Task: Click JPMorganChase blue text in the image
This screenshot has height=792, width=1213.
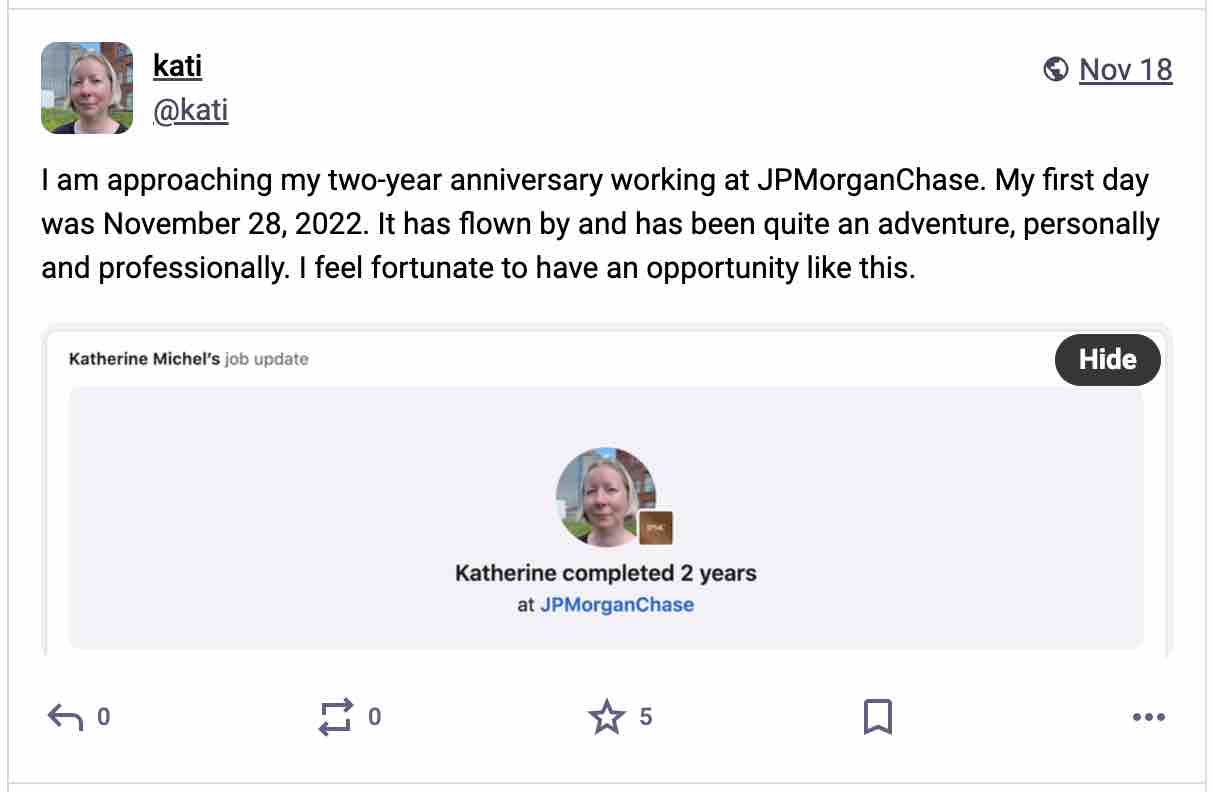Action: tap(616, 605)
